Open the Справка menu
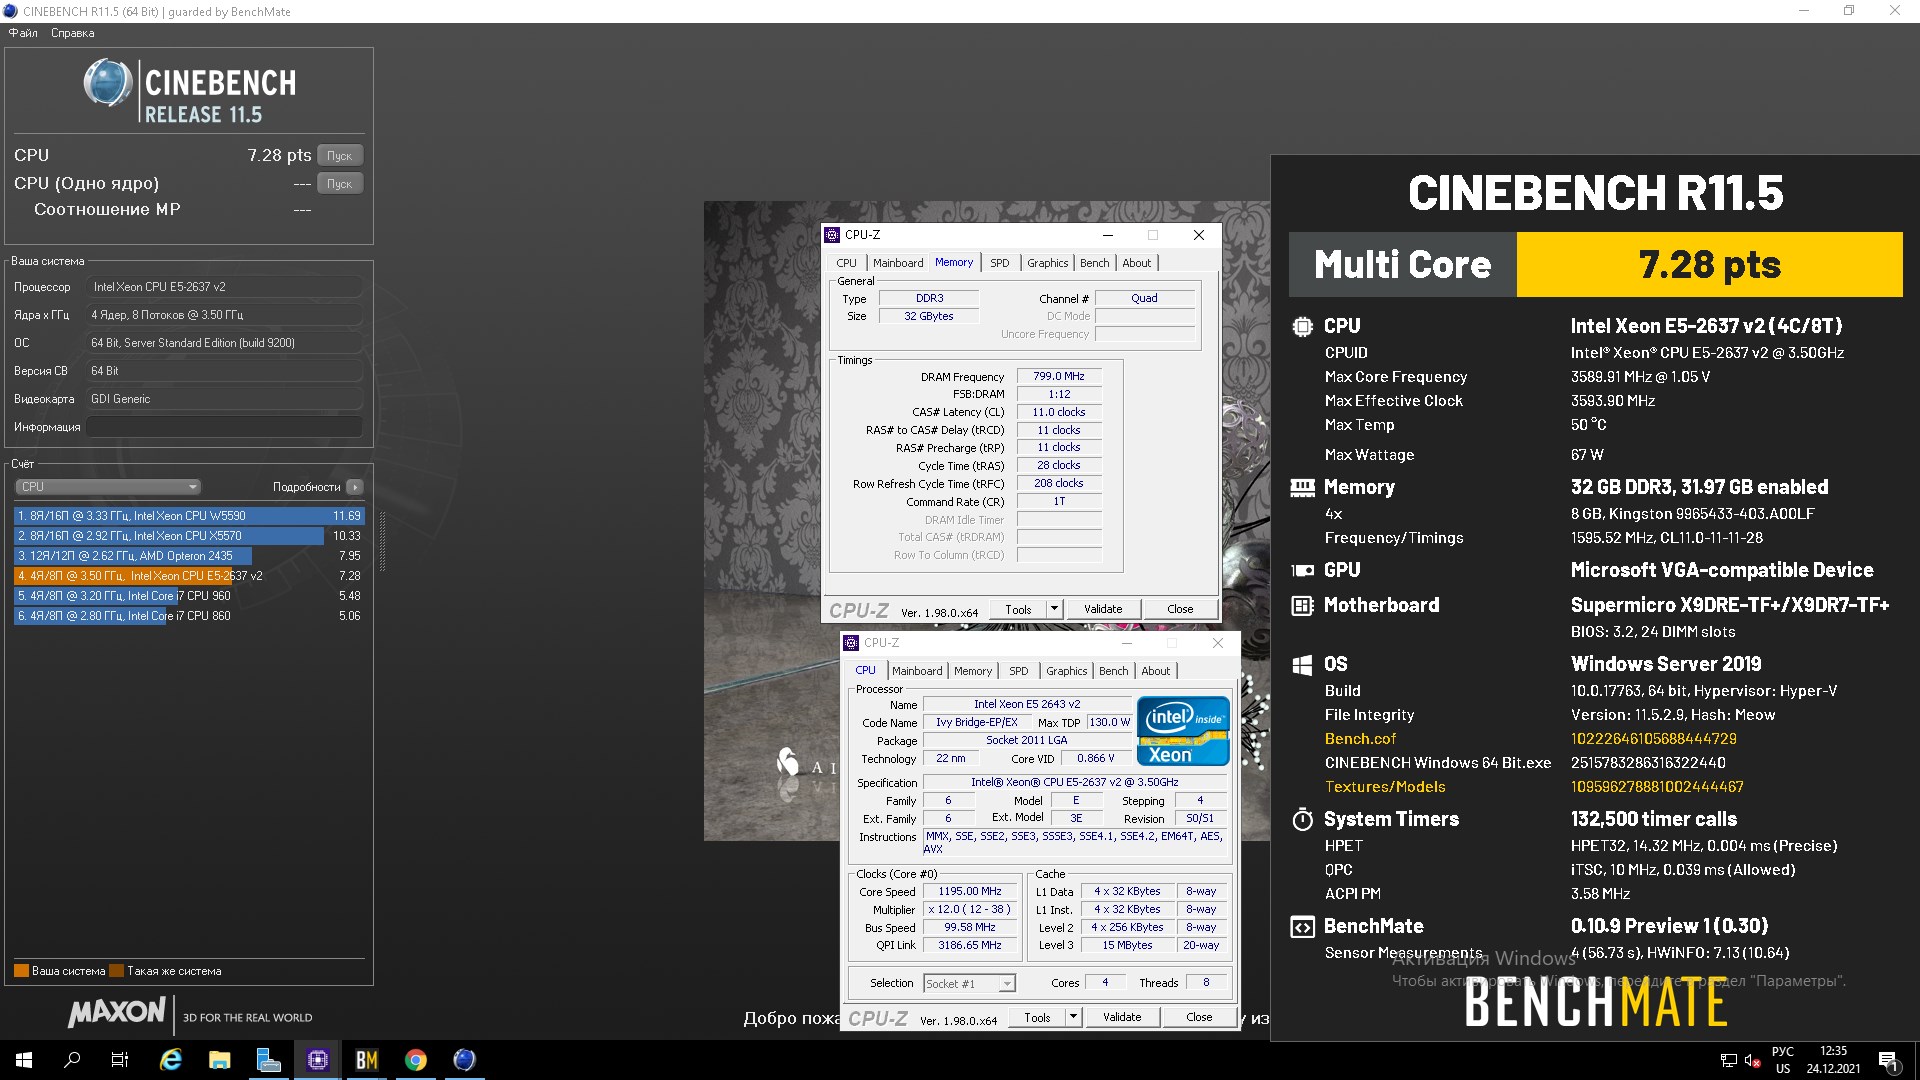1920x1080 pixels. [x=72, y=33]
